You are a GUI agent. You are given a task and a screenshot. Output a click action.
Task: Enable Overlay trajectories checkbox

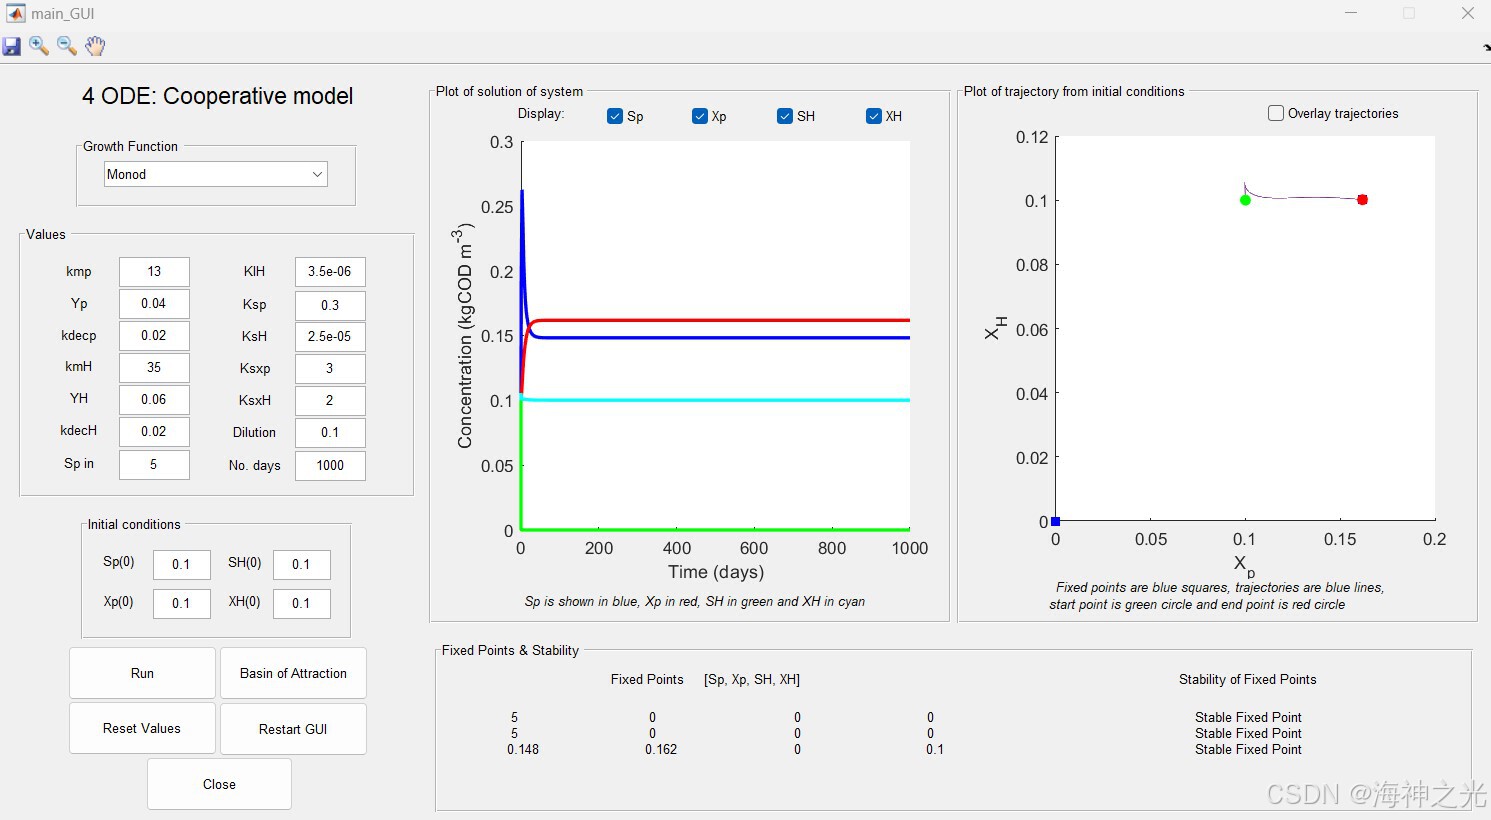1276,113
